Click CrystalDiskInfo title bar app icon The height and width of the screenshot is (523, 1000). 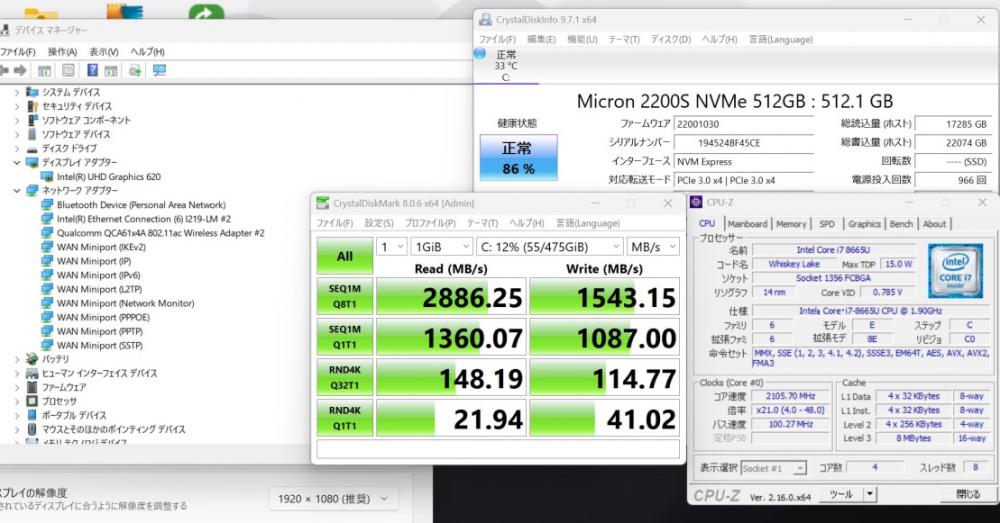tap(485, 20)
